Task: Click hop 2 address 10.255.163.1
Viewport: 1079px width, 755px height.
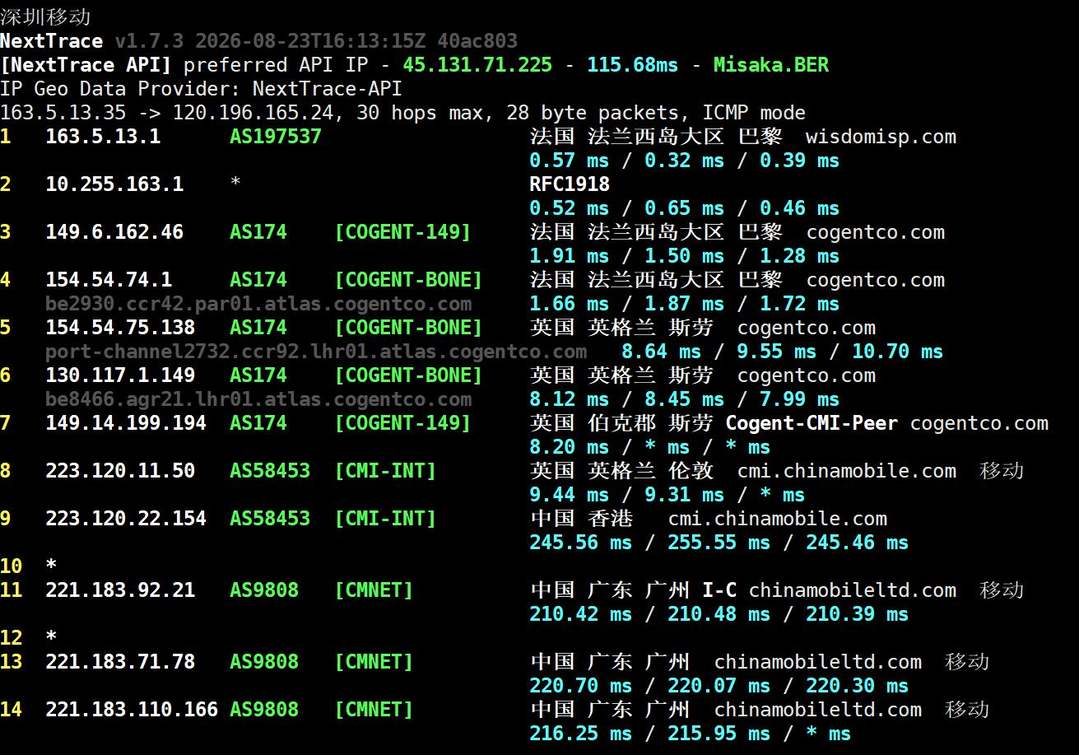Action: (x=114, y=184)
